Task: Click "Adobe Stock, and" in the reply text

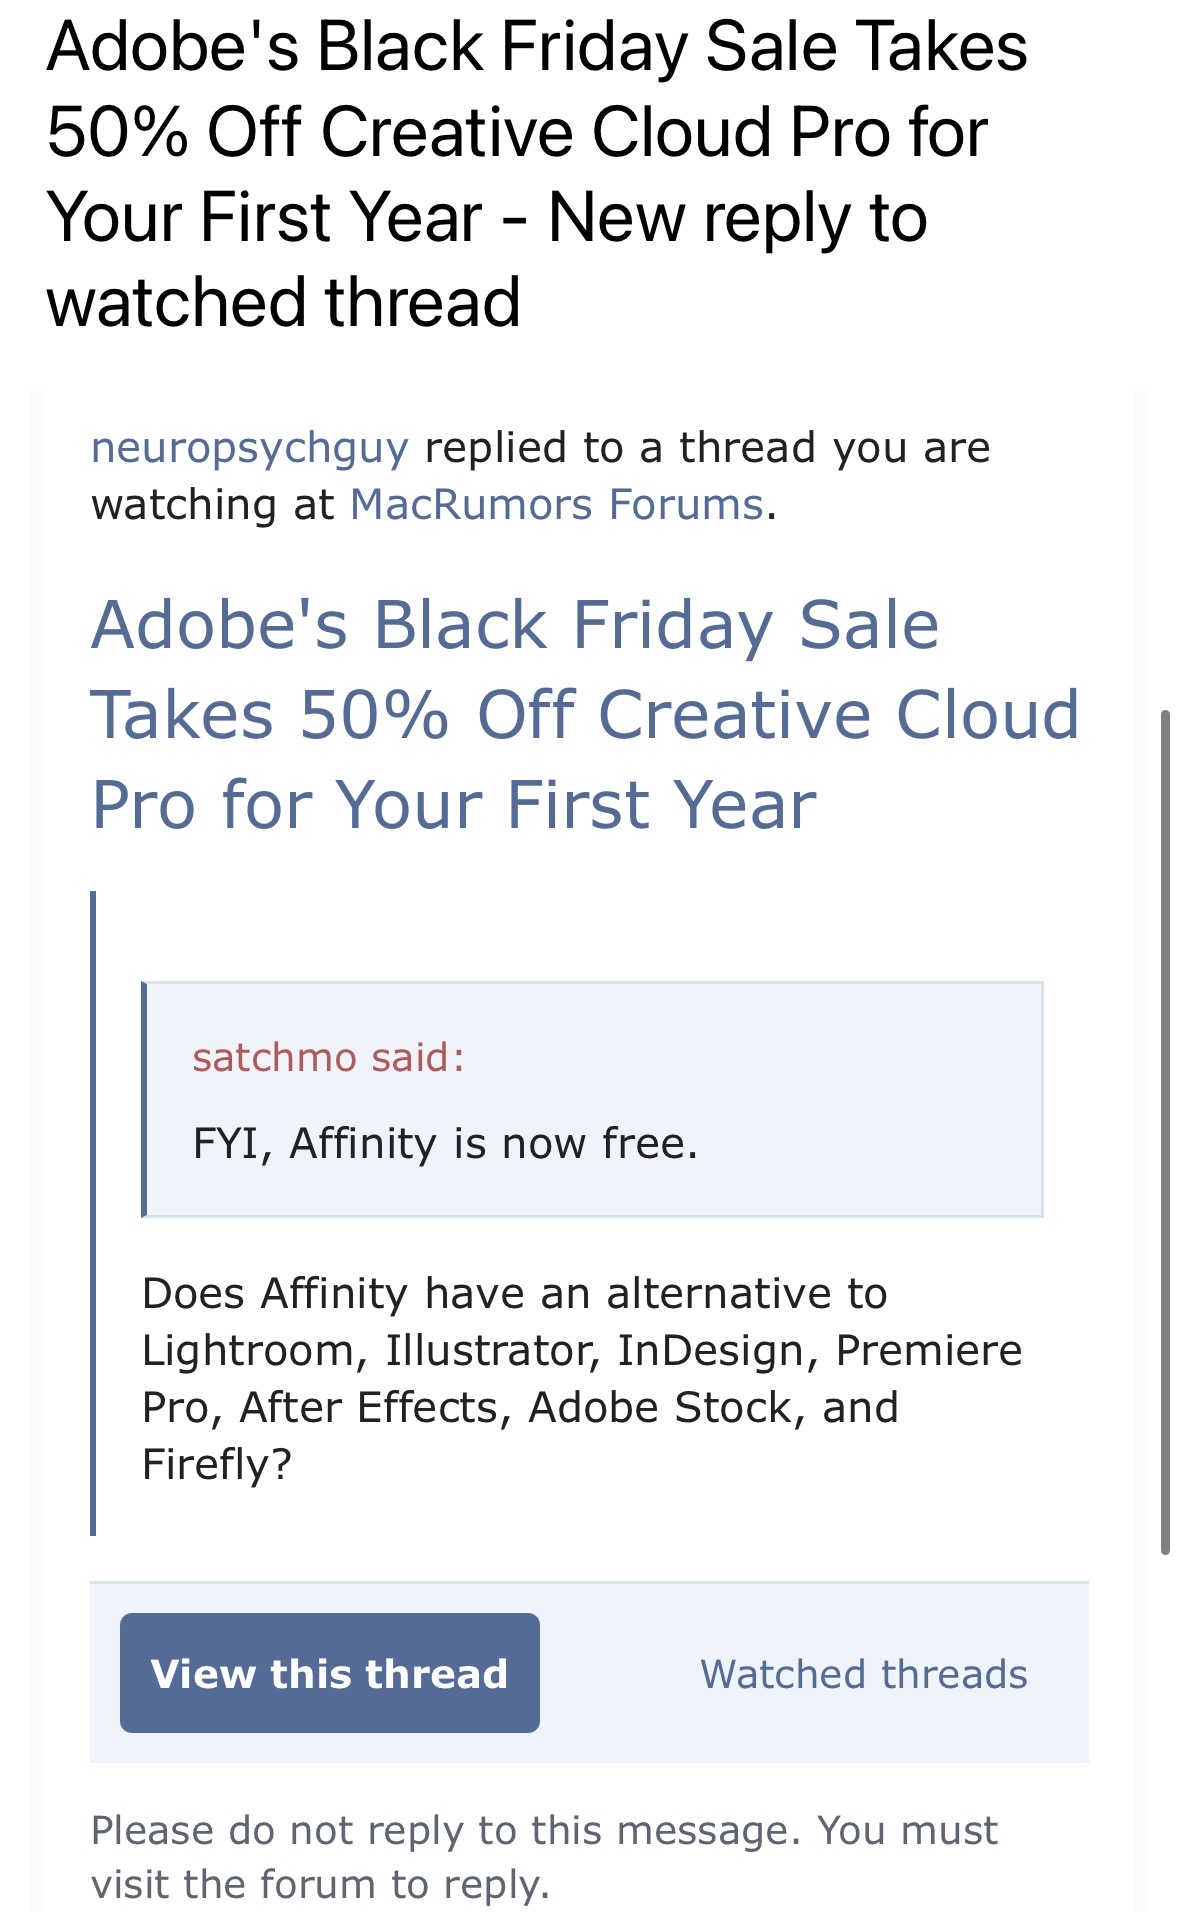Action: coord(713,1407)
